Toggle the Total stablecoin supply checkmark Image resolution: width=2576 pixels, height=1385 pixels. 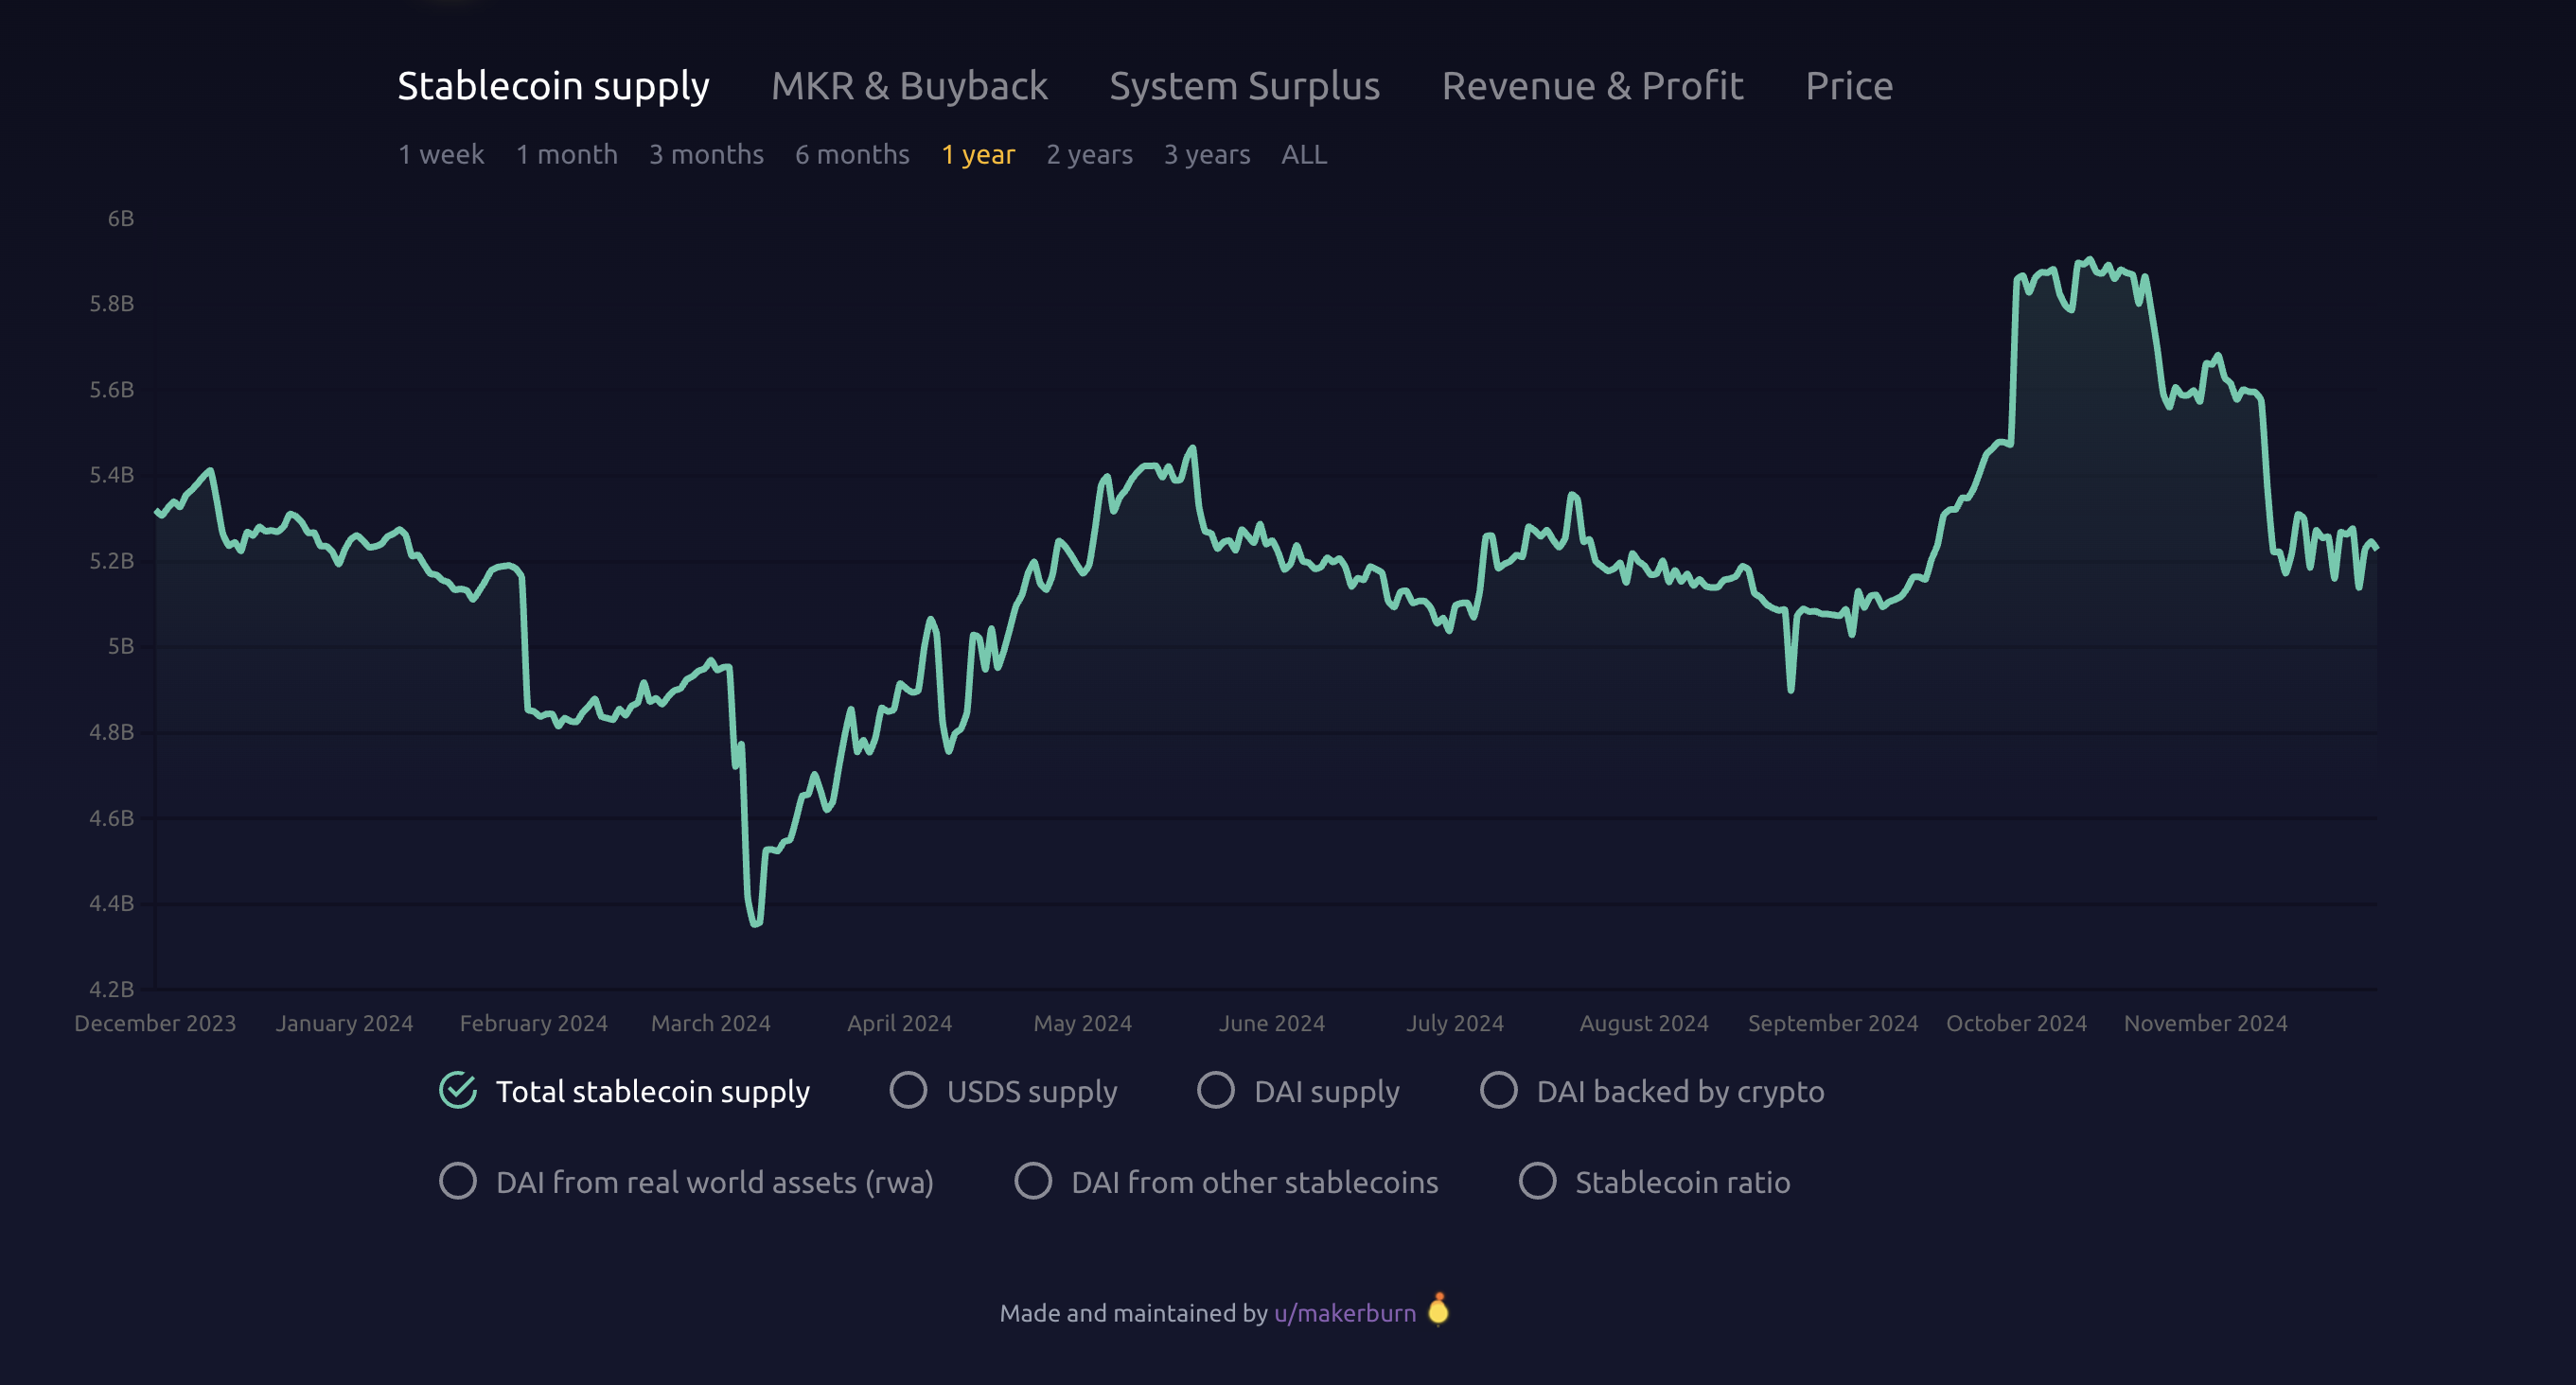[x=458, y=1090]
